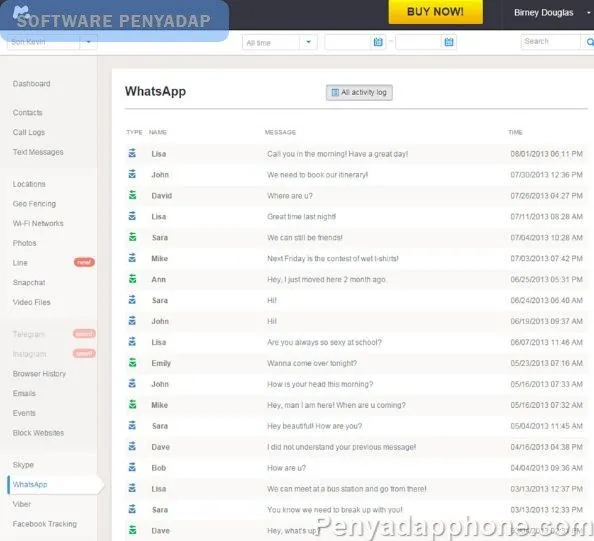Click timestamp 07/03/2013 07:42 PM
The height and width of the screenshot is (541, 594).
point(546,259)
